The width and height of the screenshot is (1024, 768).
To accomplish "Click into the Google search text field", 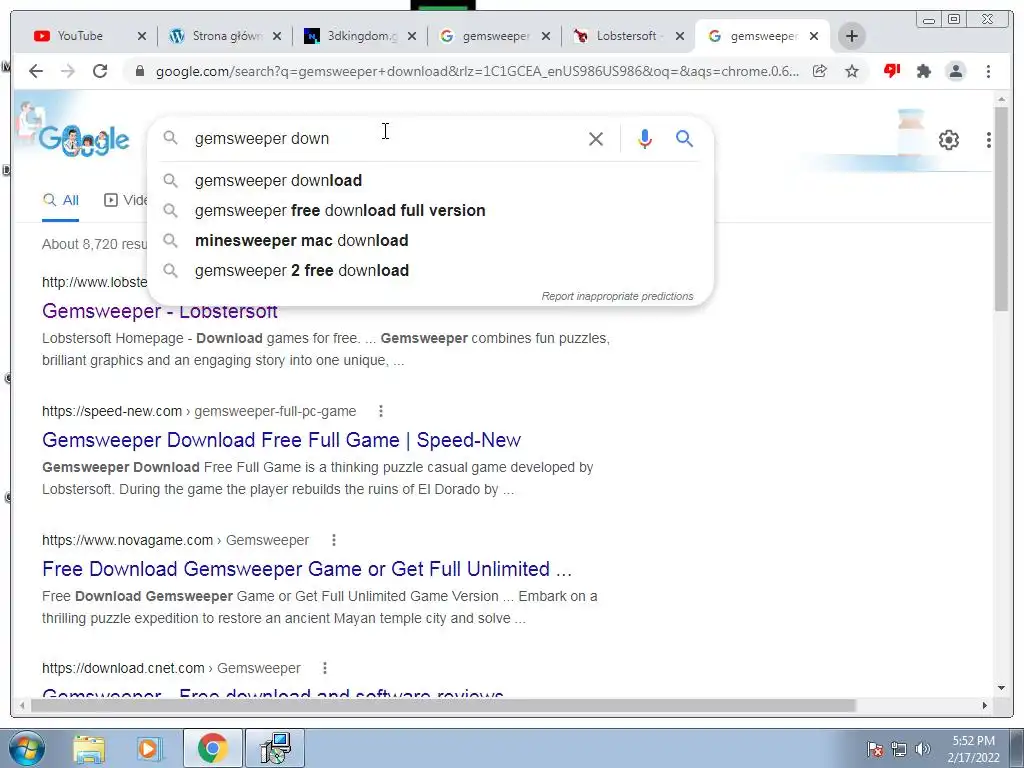I will (385, 138).
